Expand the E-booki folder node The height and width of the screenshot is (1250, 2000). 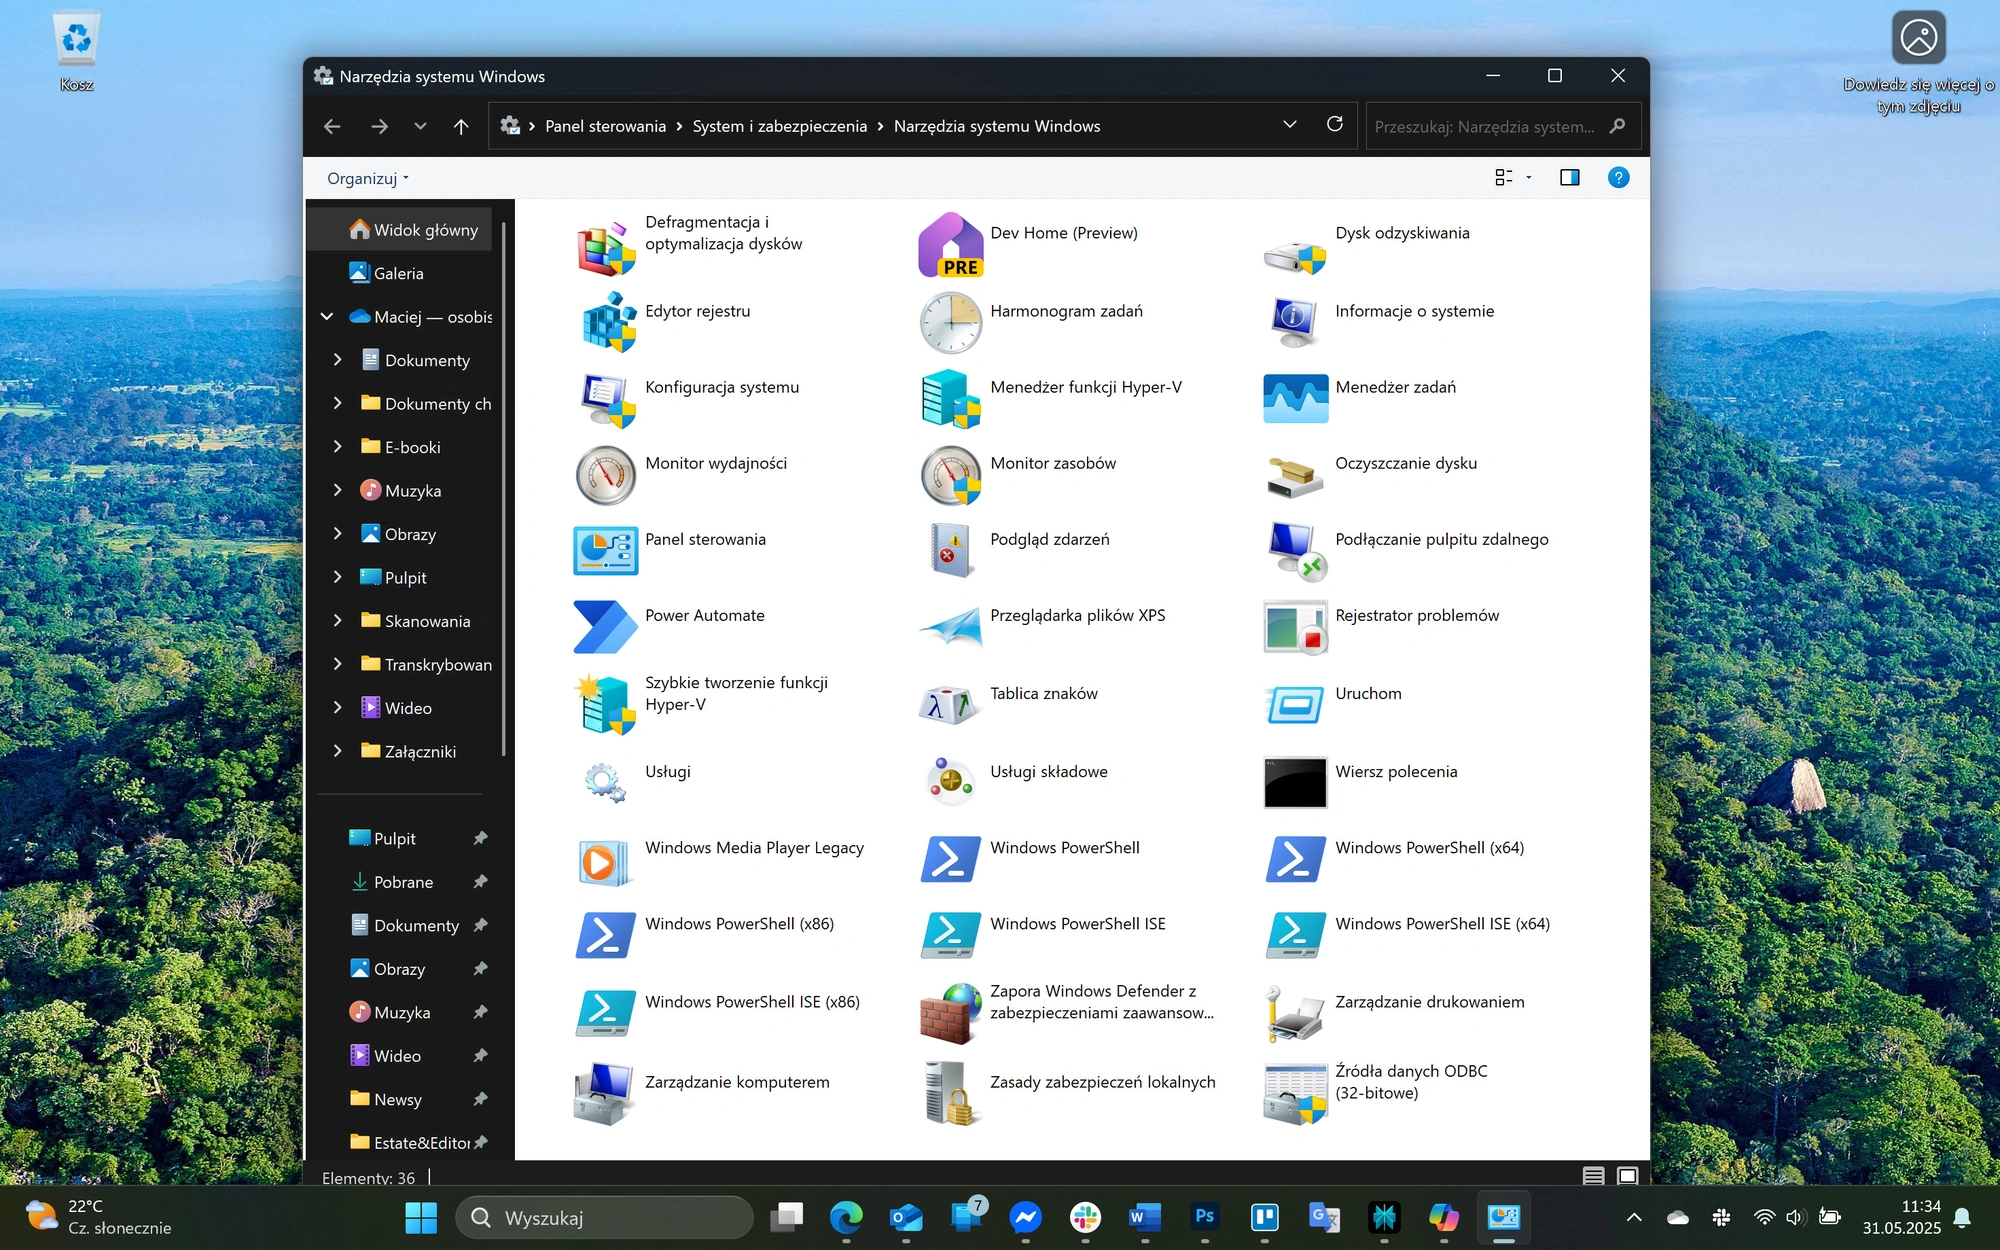click(x=338, y=447)
